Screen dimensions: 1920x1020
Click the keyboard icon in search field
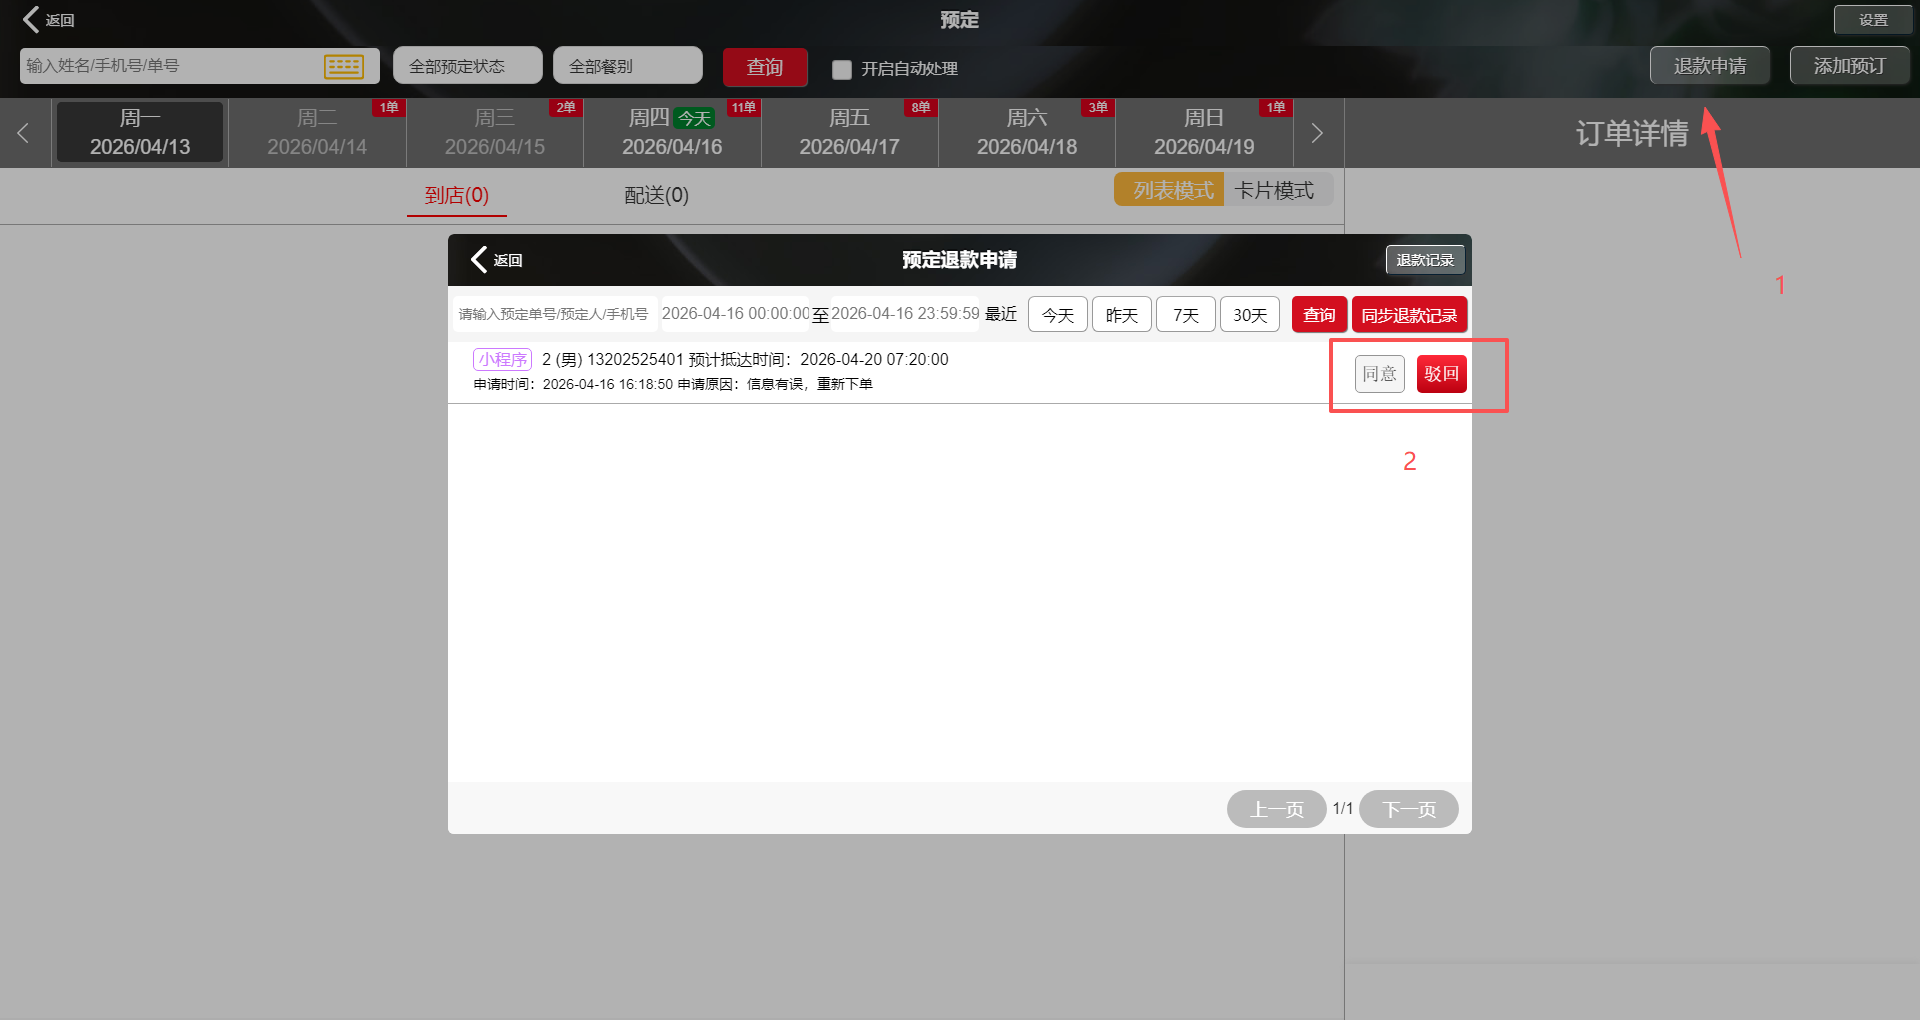[x=344, y=66]
